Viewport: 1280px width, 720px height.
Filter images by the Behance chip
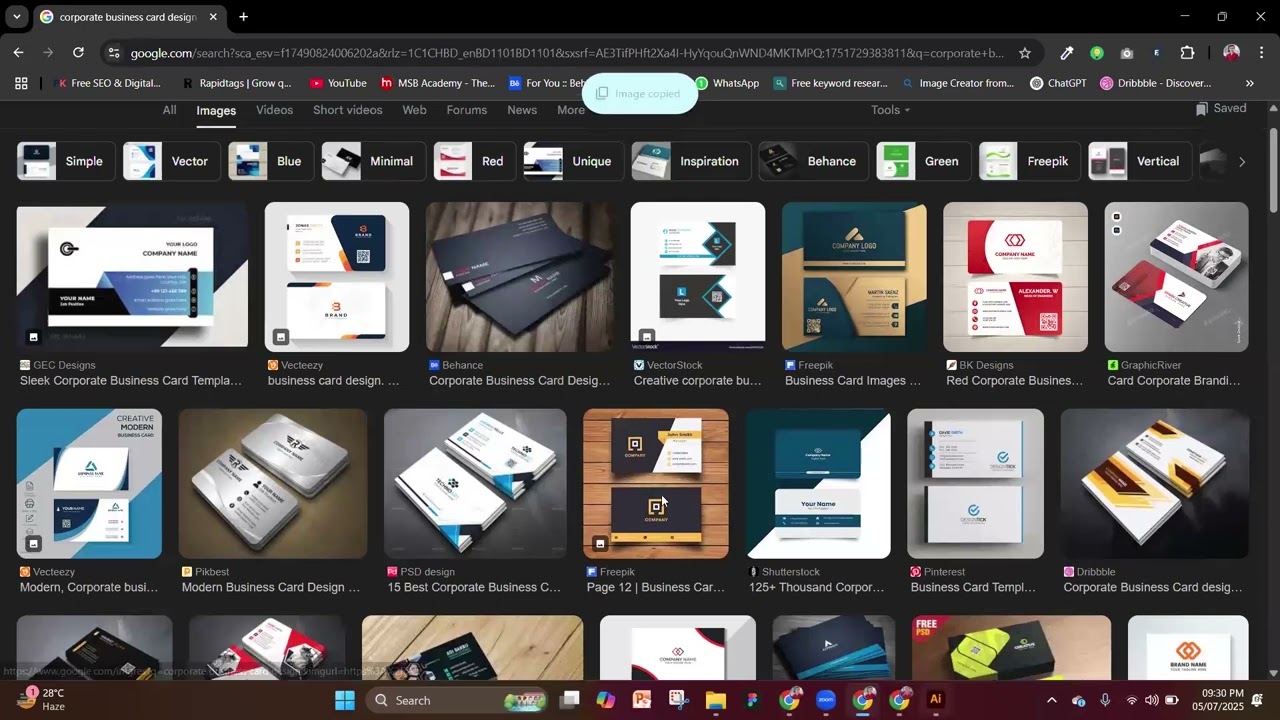(x=814, y=161)
